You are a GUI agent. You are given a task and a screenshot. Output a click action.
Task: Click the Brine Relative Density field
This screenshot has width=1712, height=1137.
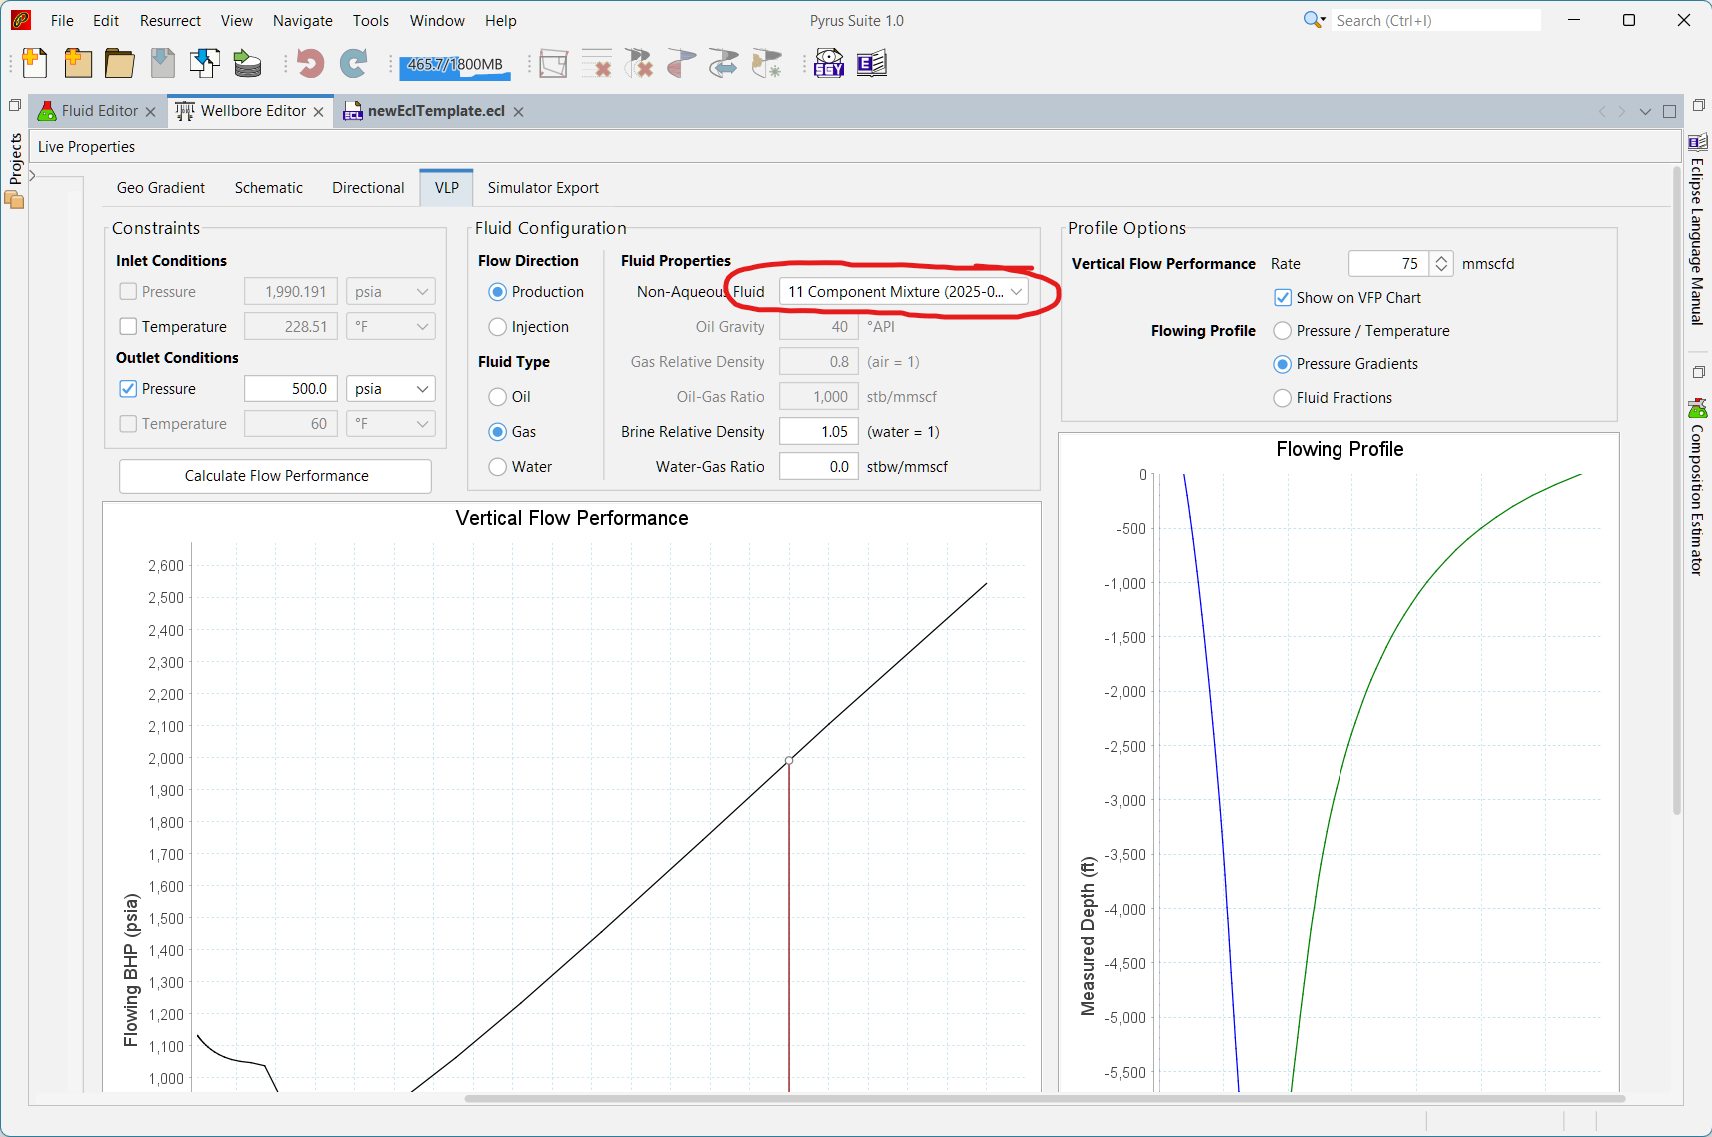click(819, 432)
